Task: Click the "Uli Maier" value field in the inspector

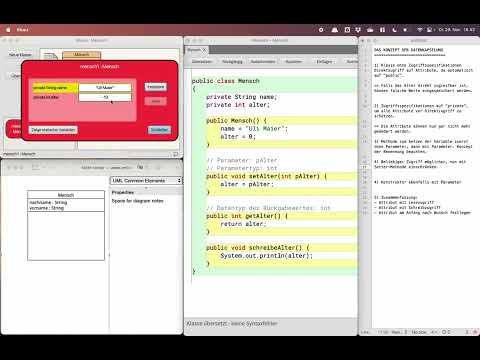Action: pos(105,88)
